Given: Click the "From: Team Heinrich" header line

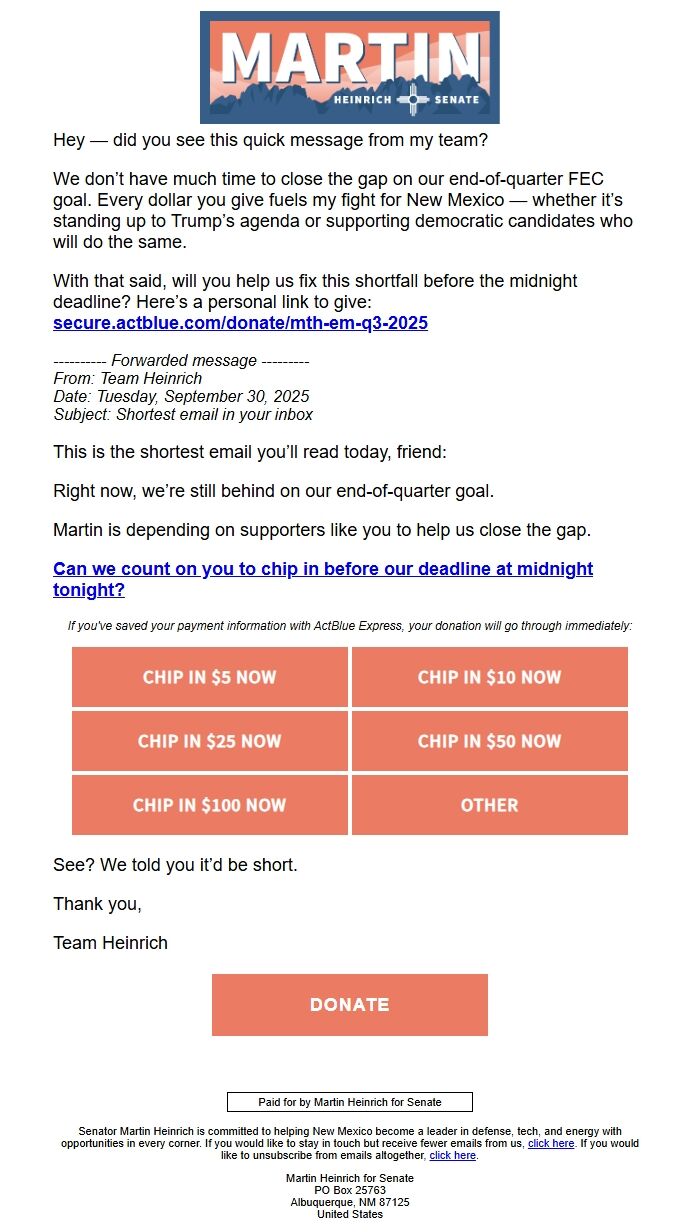Looking at the screenshot, I should (x=128, y=378).
